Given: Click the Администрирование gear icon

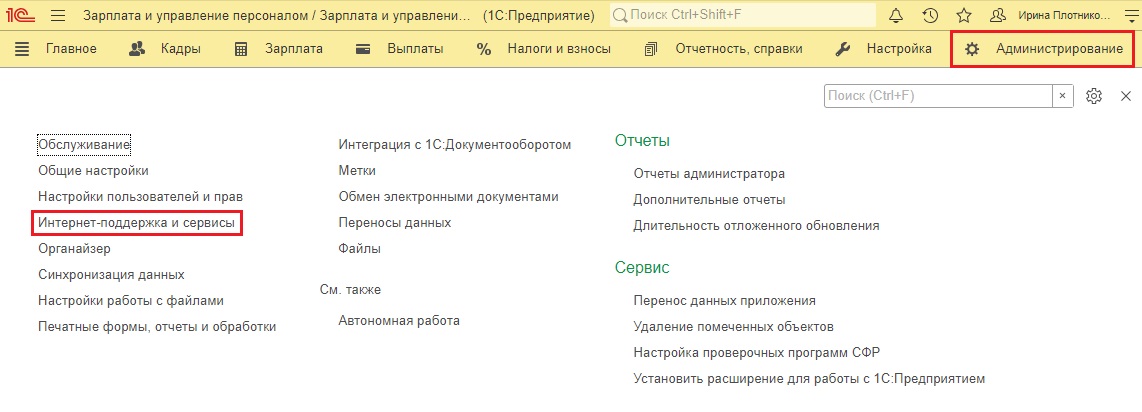Looking at the screenshot, I should pyautogui.click(x=972, y=49).
